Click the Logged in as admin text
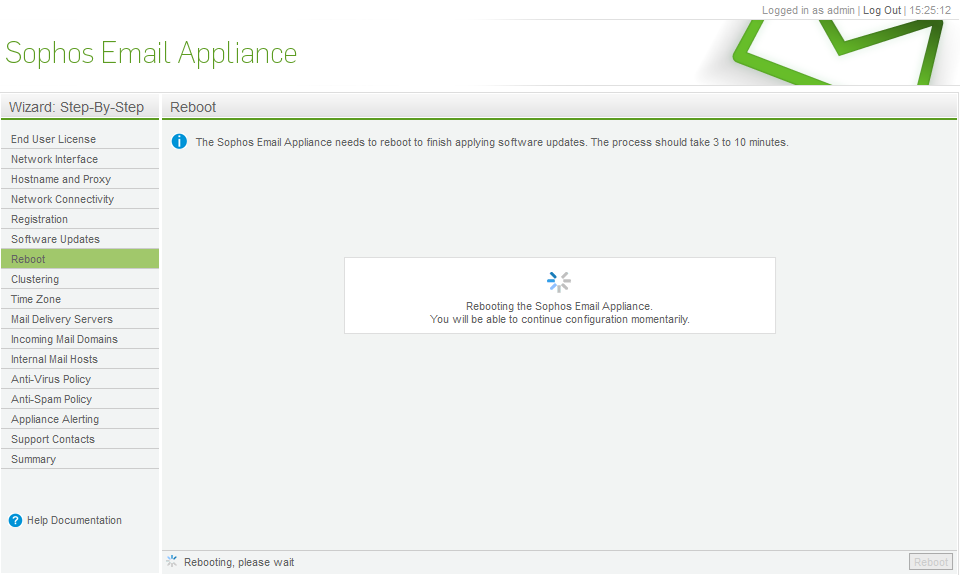Screen dimensions: 960x575 pyautogui.click(x=808, y=10)
